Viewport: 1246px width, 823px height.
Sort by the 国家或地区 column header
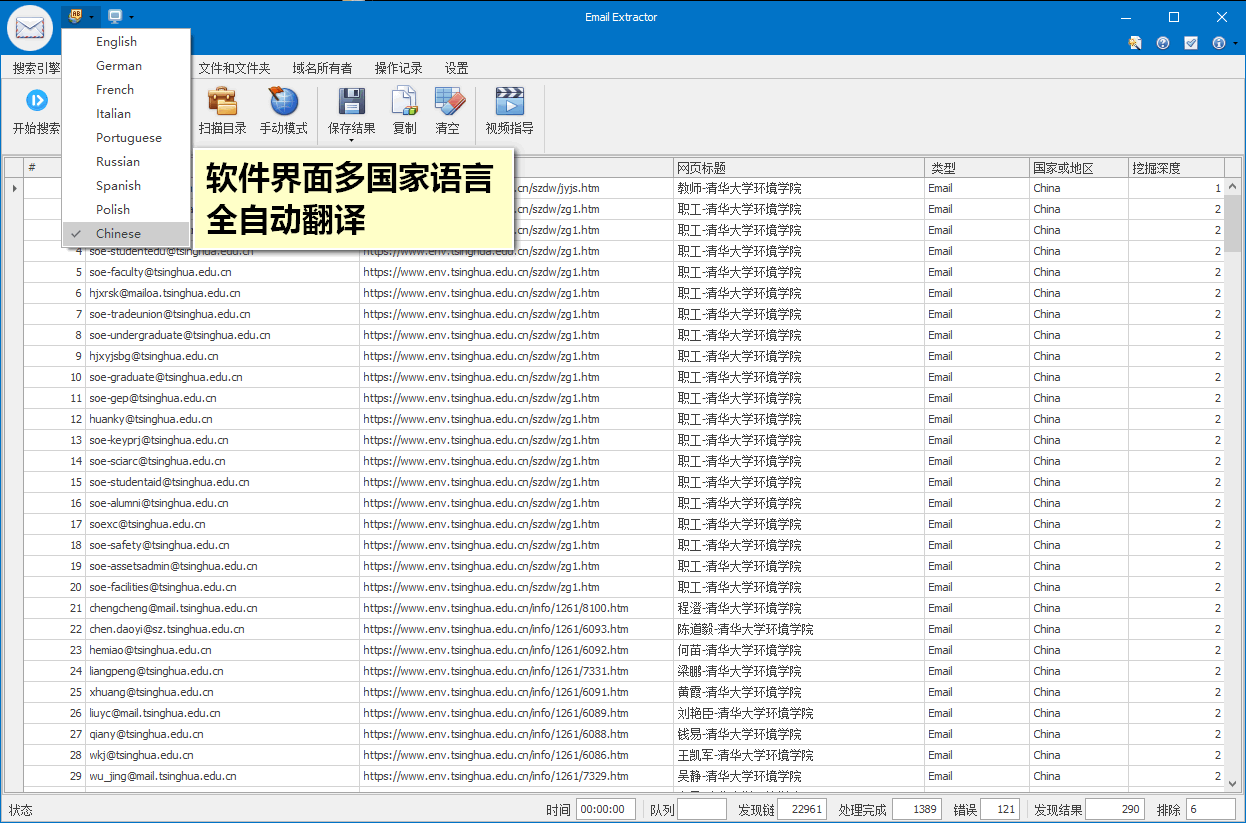click(1079, 168)
